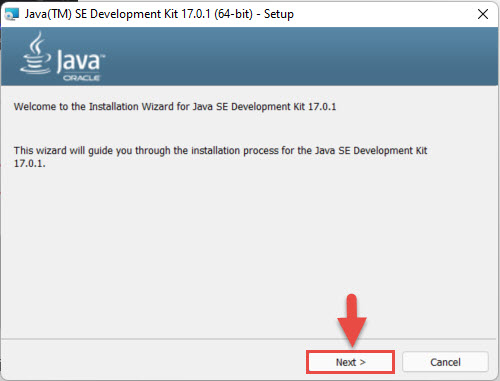Cancel the Java setup wizard
Image resolution: width=500 pixels, height=381 pixels.
pos(445,362)
